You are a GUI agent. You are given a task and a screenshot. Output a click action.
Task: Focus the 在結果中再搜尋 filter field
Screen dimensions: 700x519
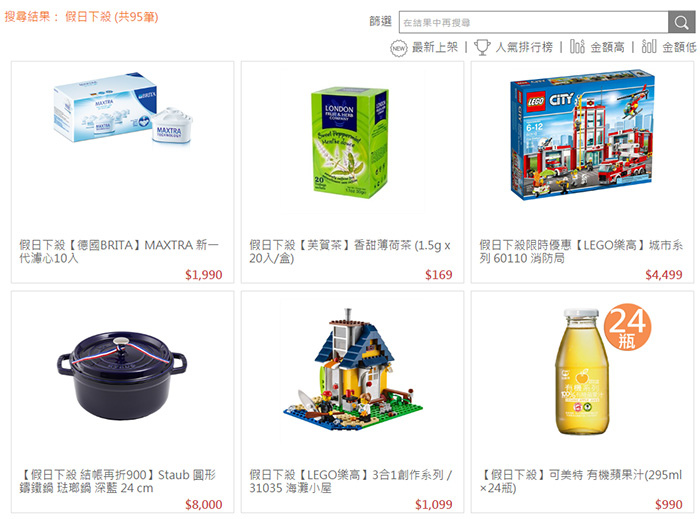[x=533, y=22]
